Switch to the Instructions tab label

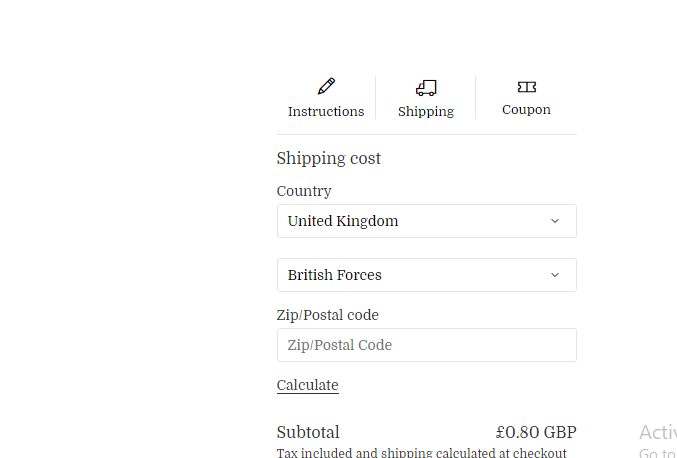pyautogui.click(x=326, y=111)
